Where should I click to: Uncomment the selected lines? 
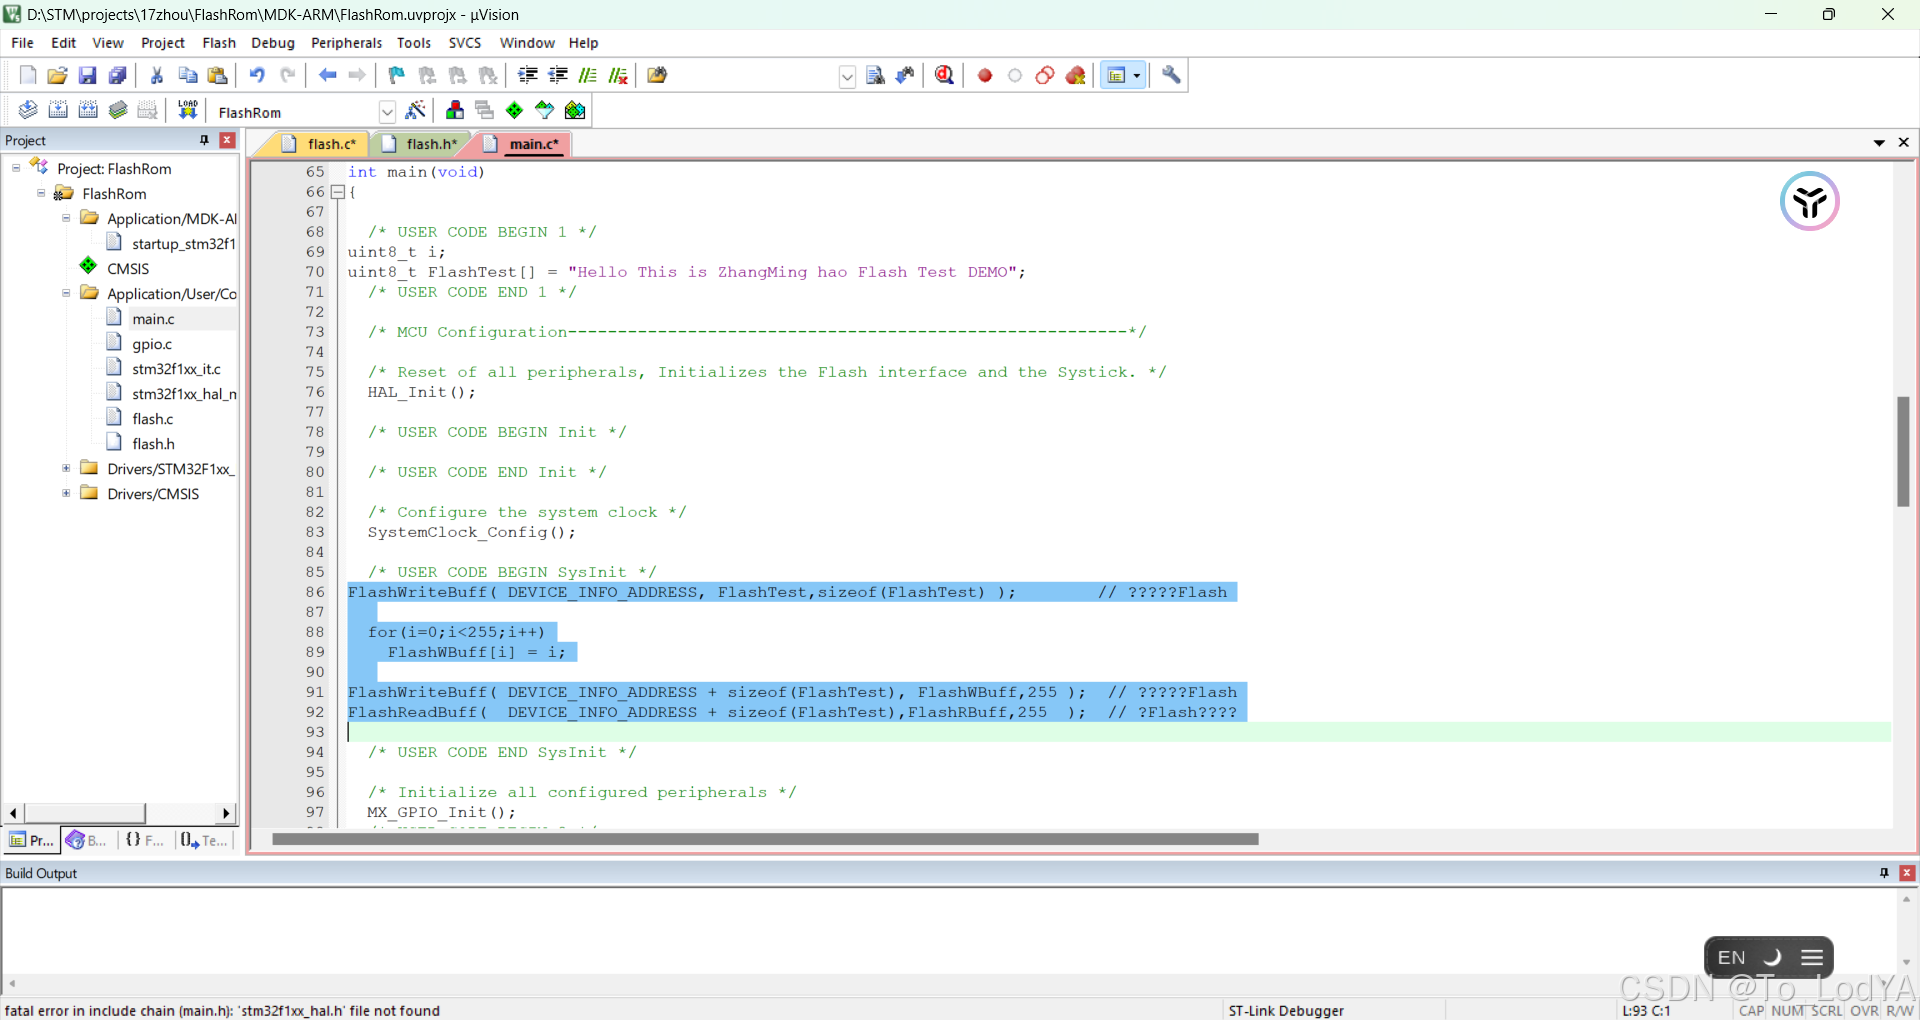(618, 75)
